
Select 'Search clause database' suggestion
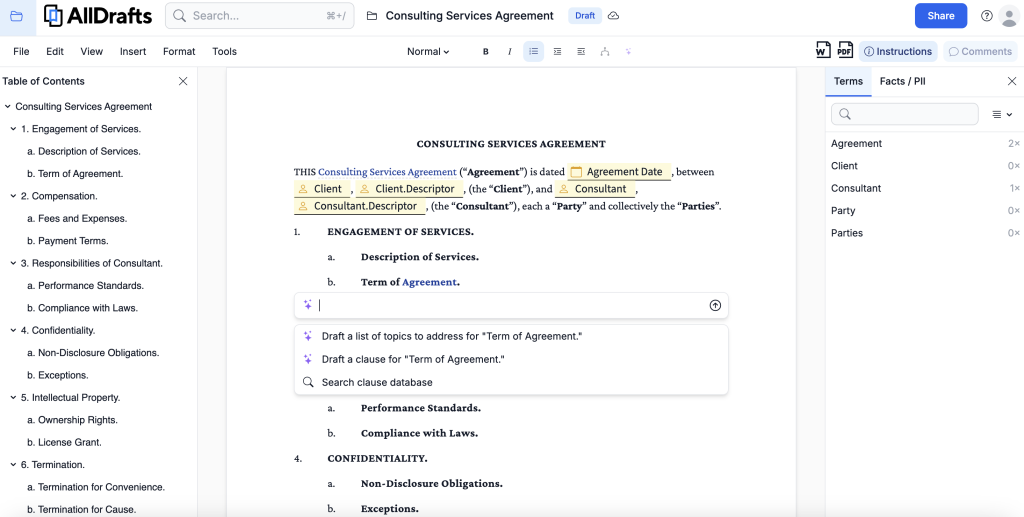[x=377, y=382]
